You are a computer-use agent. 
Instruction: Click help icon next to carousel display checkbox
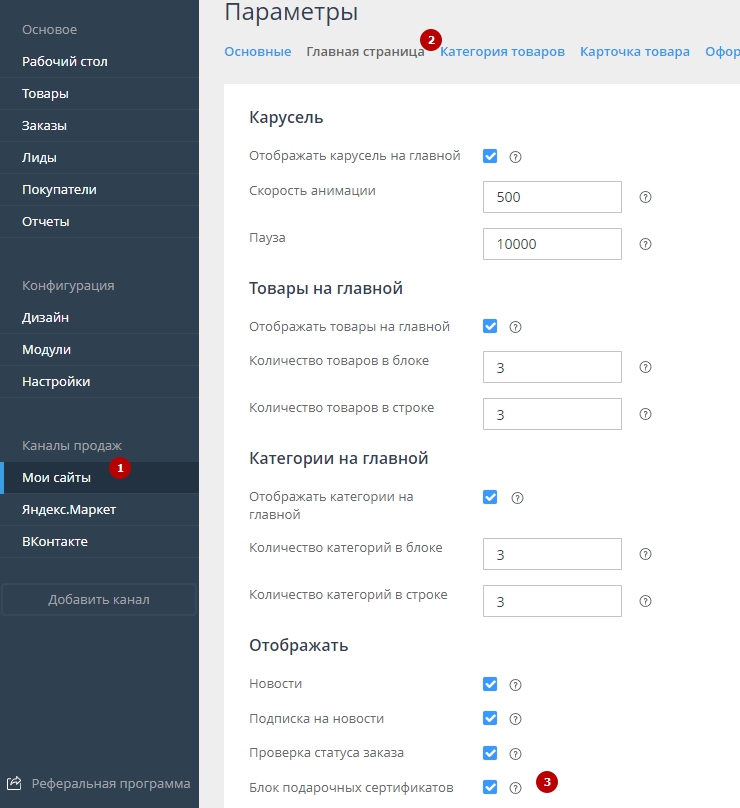pyautogui.click(x=515, y=157)
